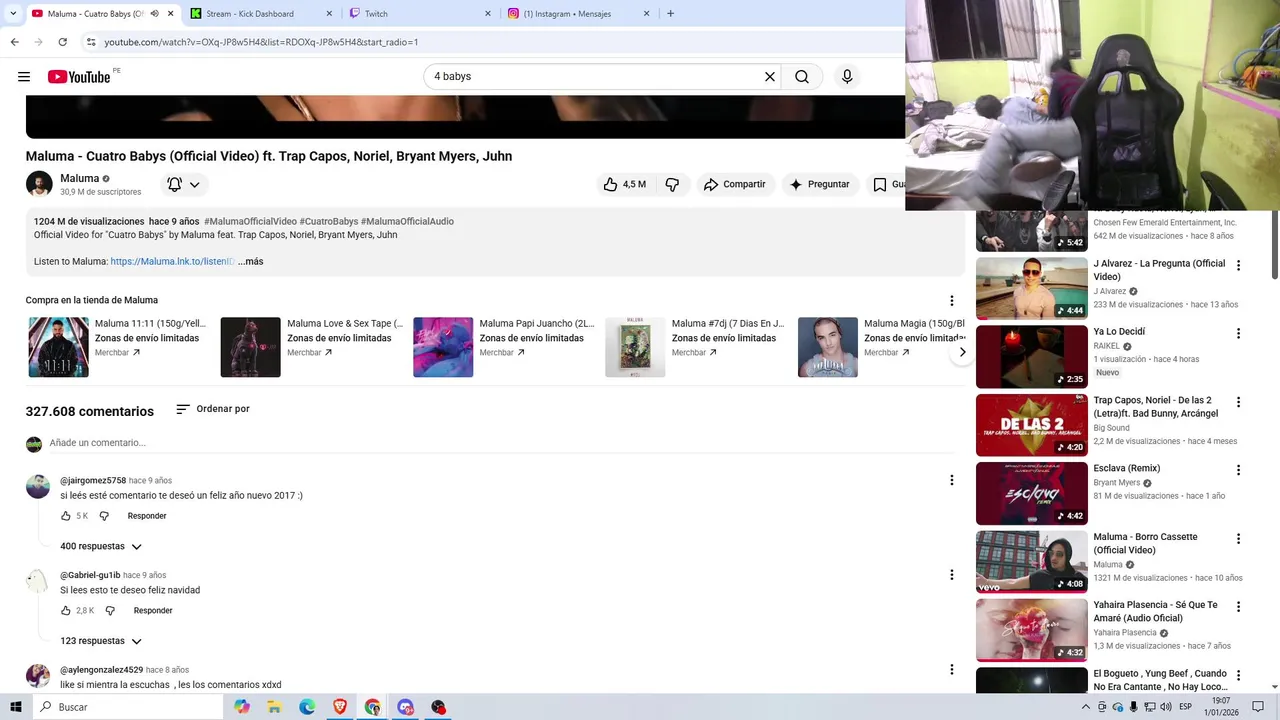Open the @aylengonzalez4529 commenter profile
Image resolution: width=1280 pixels, height=720 pixels.
pos(101,670)
